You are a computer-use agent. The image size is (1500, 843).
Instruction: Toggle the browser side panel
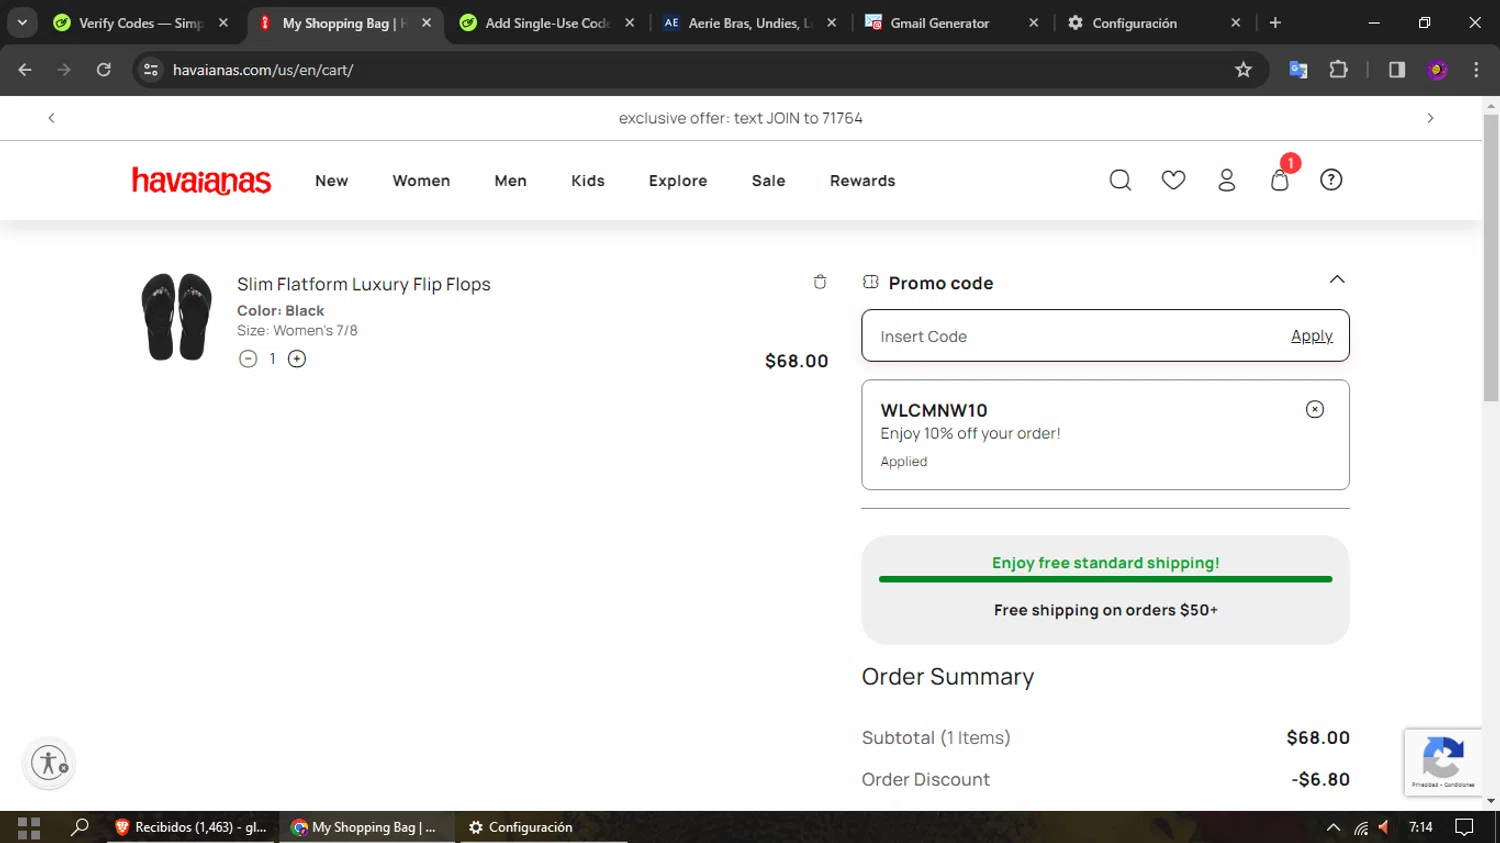(x=1397, y=69)
